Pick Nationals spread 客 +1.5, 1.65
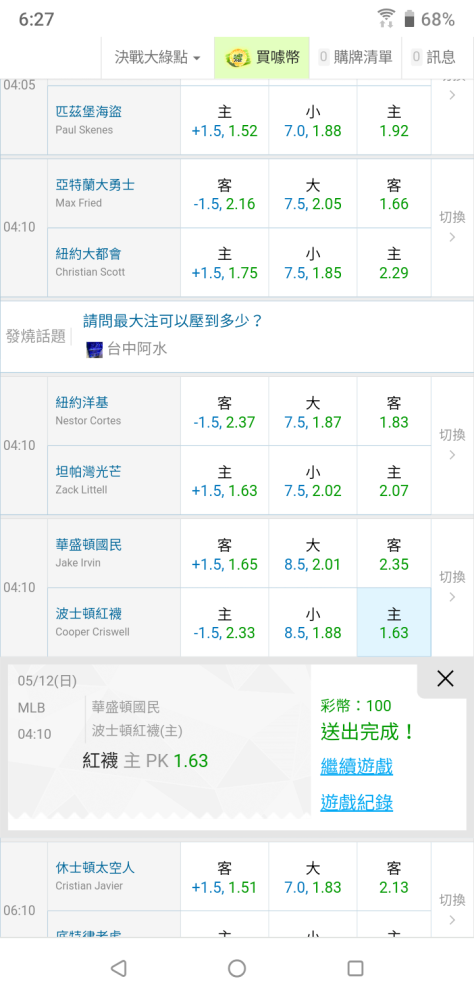 [225, 554]
